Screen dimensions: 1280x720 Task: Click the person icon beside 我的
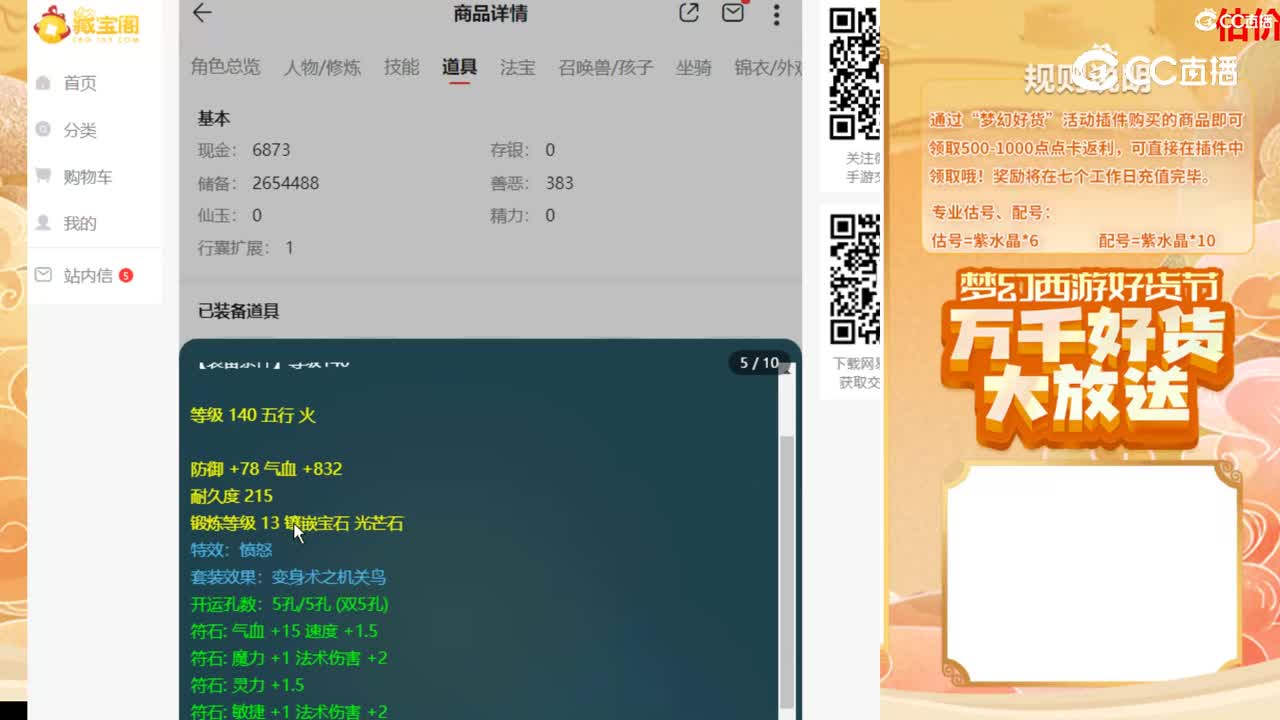point(43,222)
